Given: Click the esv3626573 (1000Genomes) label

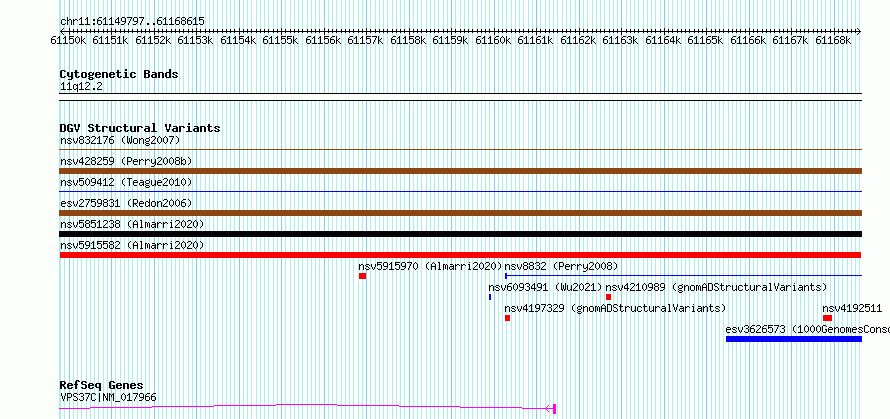Looking at the screenshot, I should (x=807, y=329).
